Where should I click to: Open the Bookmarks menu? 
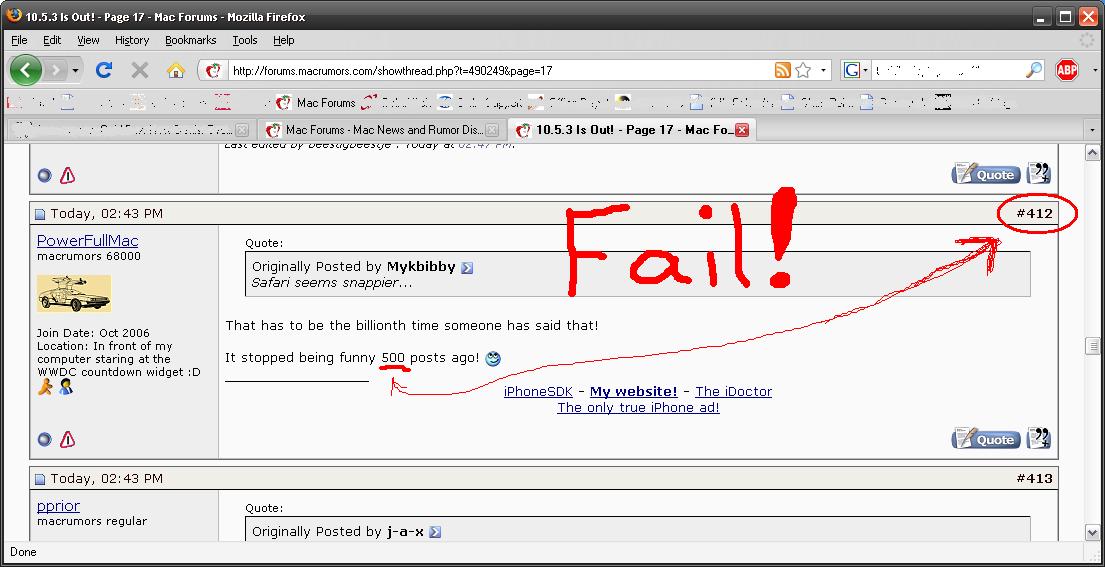pos(190,40)
